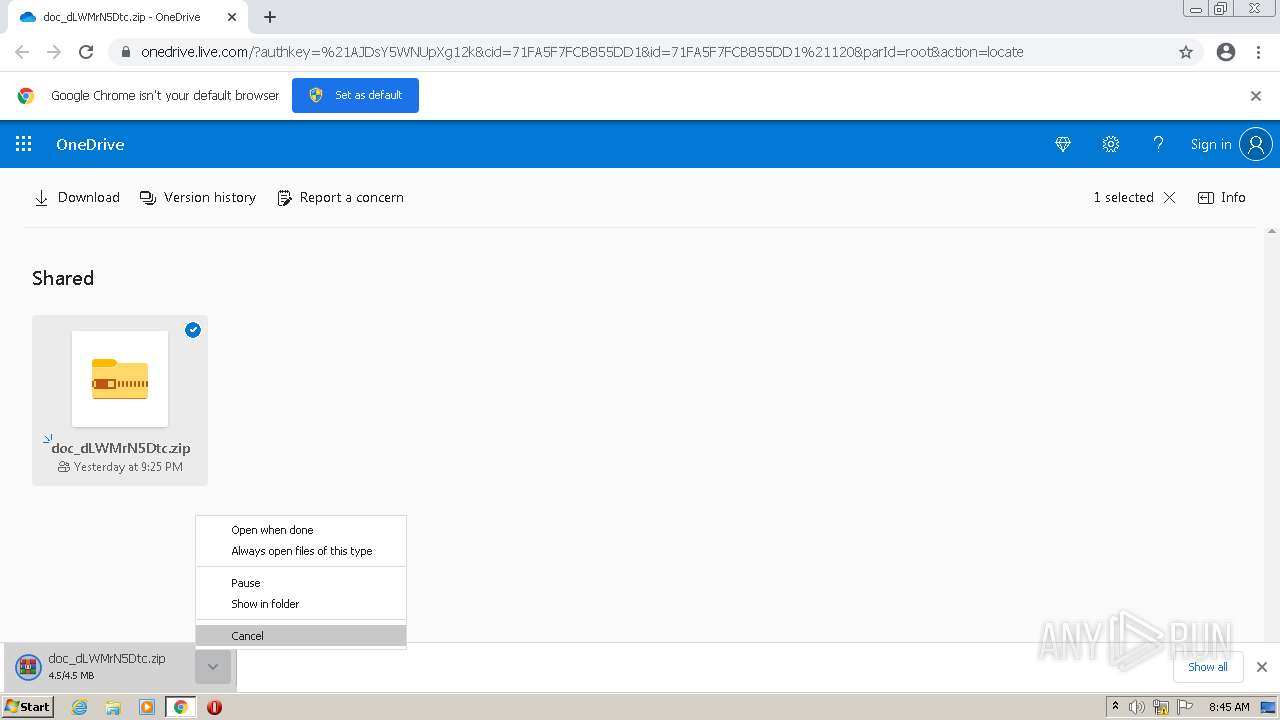Close the OneDrive tab

point(232,17)
